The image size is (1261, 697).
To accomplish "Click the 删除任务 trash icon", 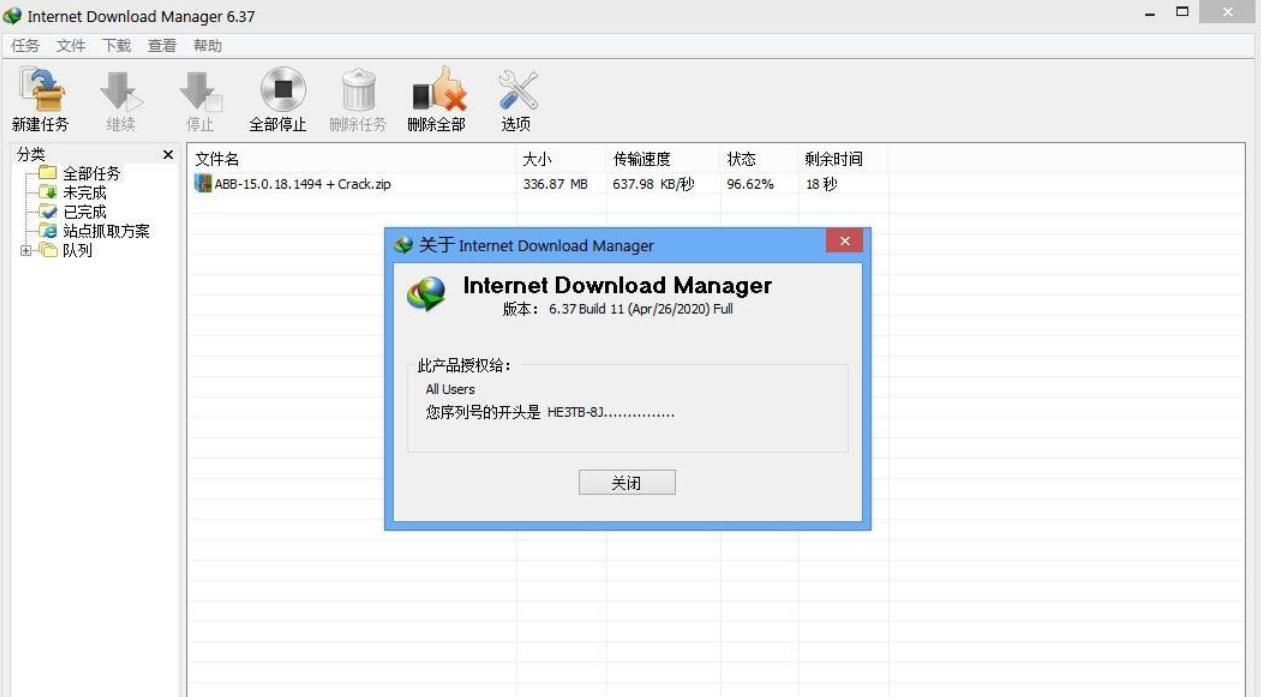I will pos(358,90).
